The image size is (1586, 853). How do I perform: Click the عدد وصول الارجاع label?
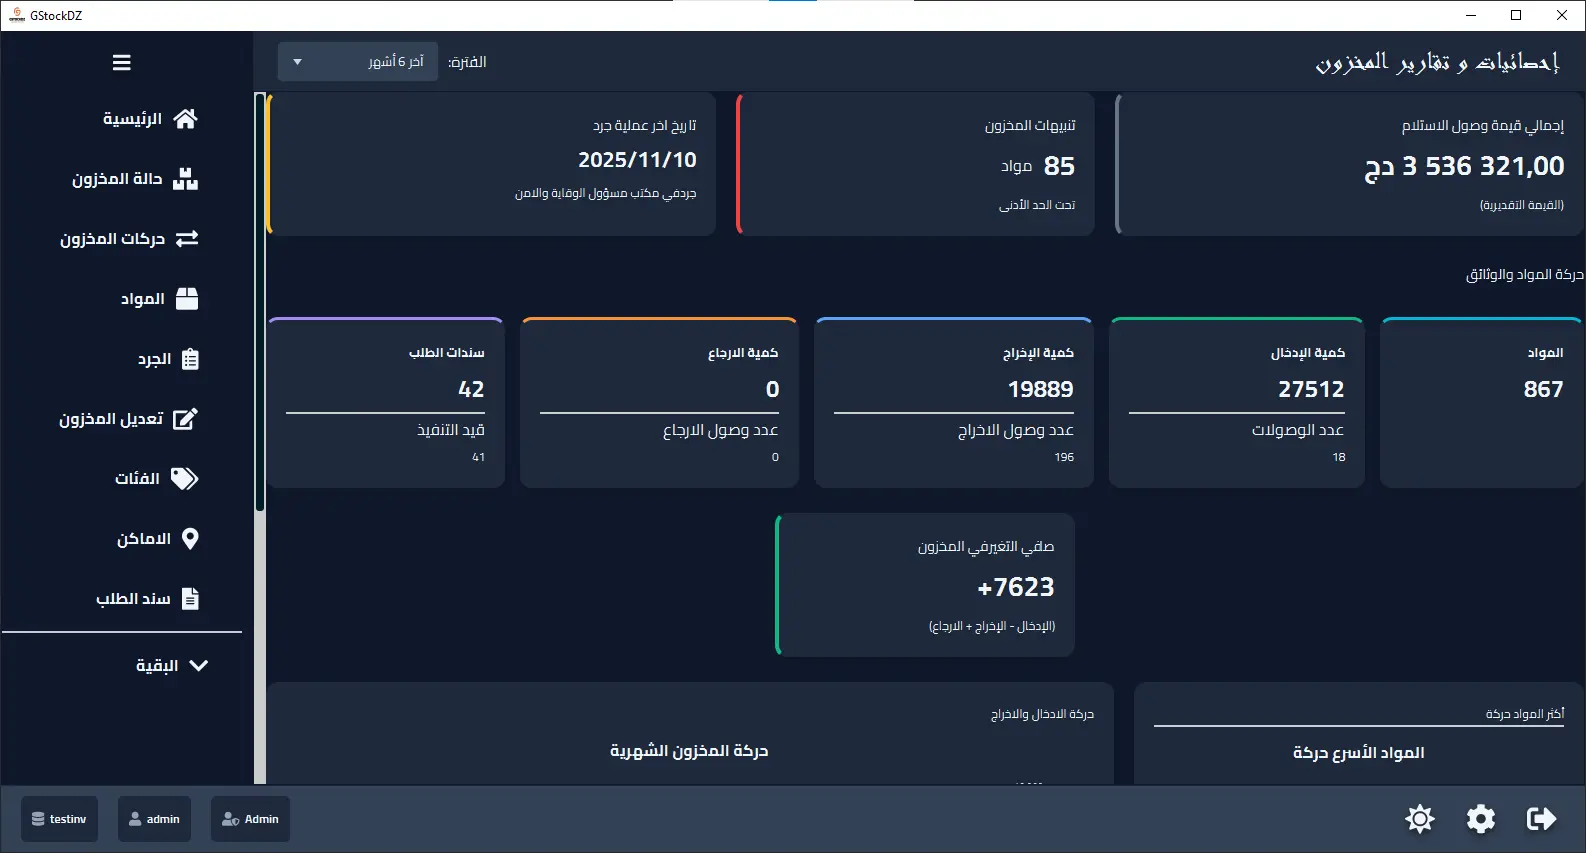tap(720, 430)
